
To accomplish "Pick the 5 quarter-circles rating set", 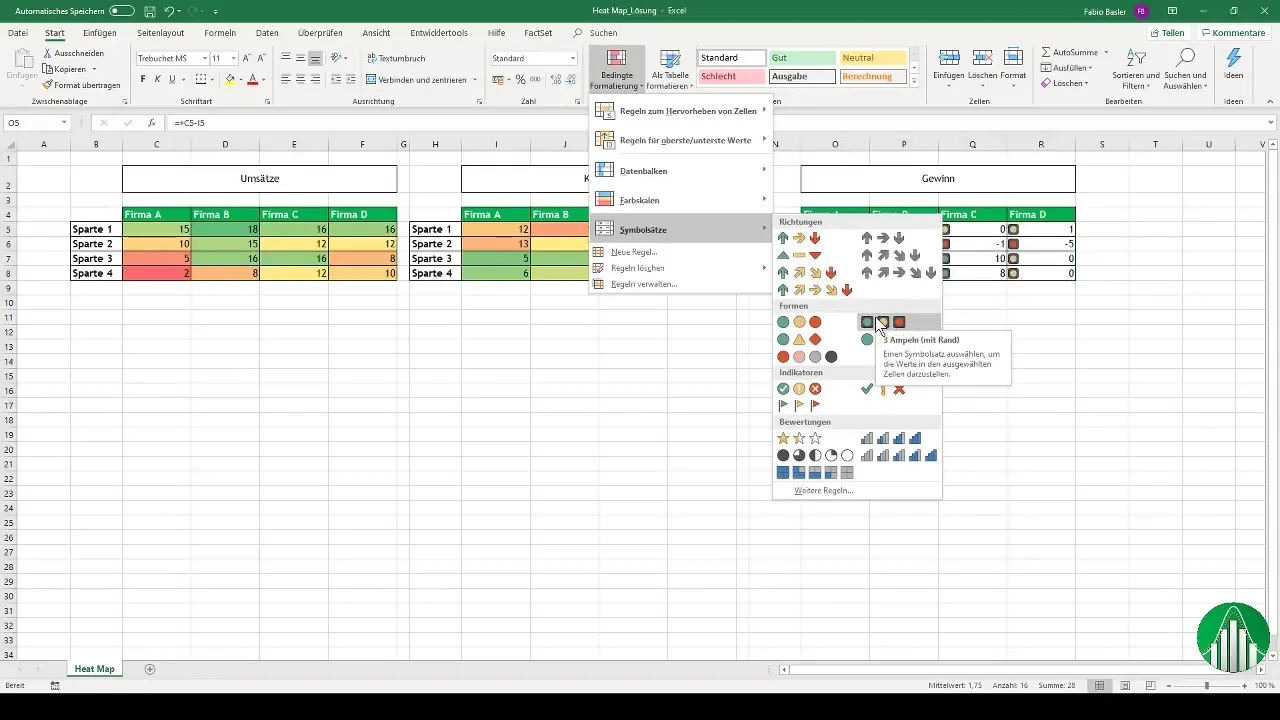I will (x=815, y=455).
